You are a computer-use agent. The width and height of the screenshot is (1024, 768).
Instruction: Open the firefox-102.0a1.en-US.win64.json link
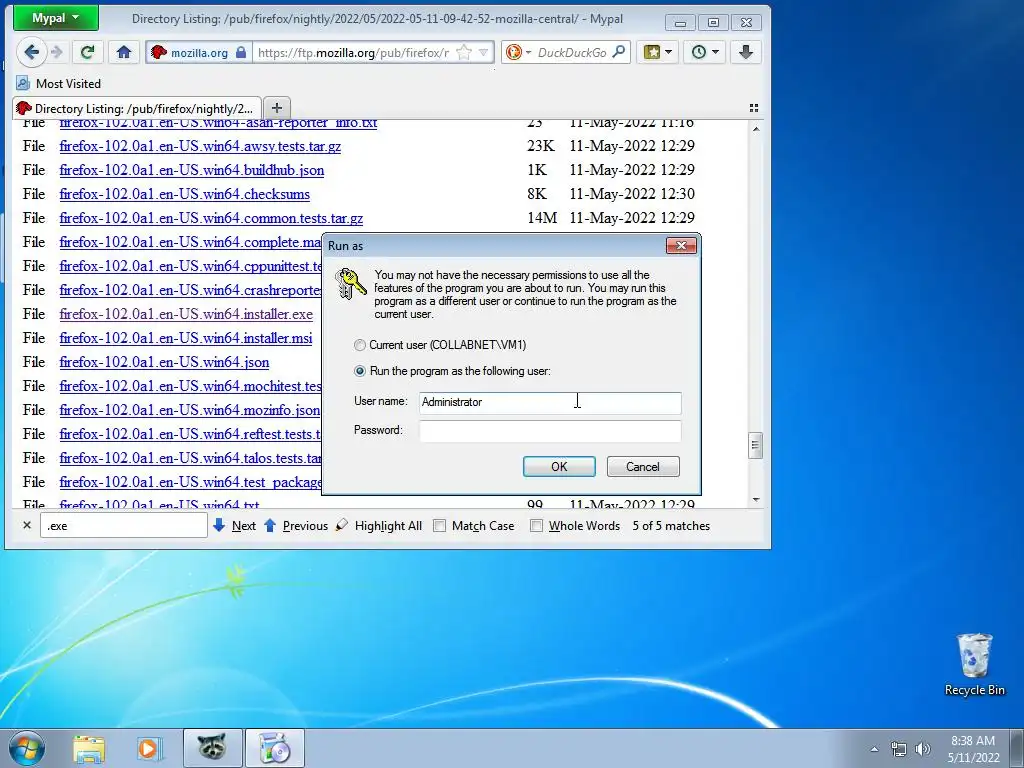(x=164, y=362)
